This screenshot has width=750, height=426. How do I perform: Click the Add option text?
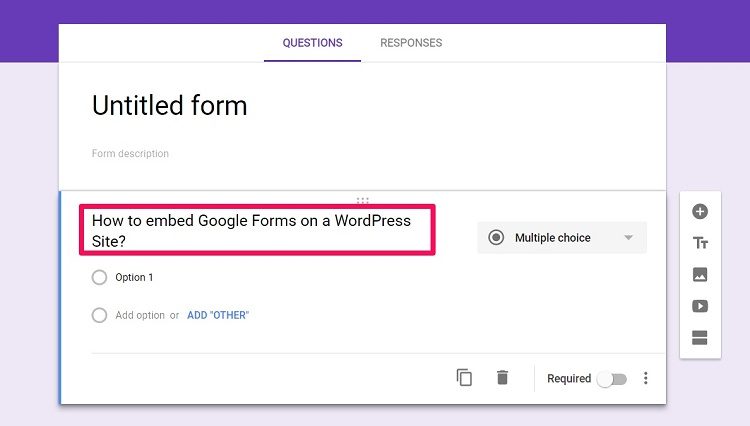point(140,315)
